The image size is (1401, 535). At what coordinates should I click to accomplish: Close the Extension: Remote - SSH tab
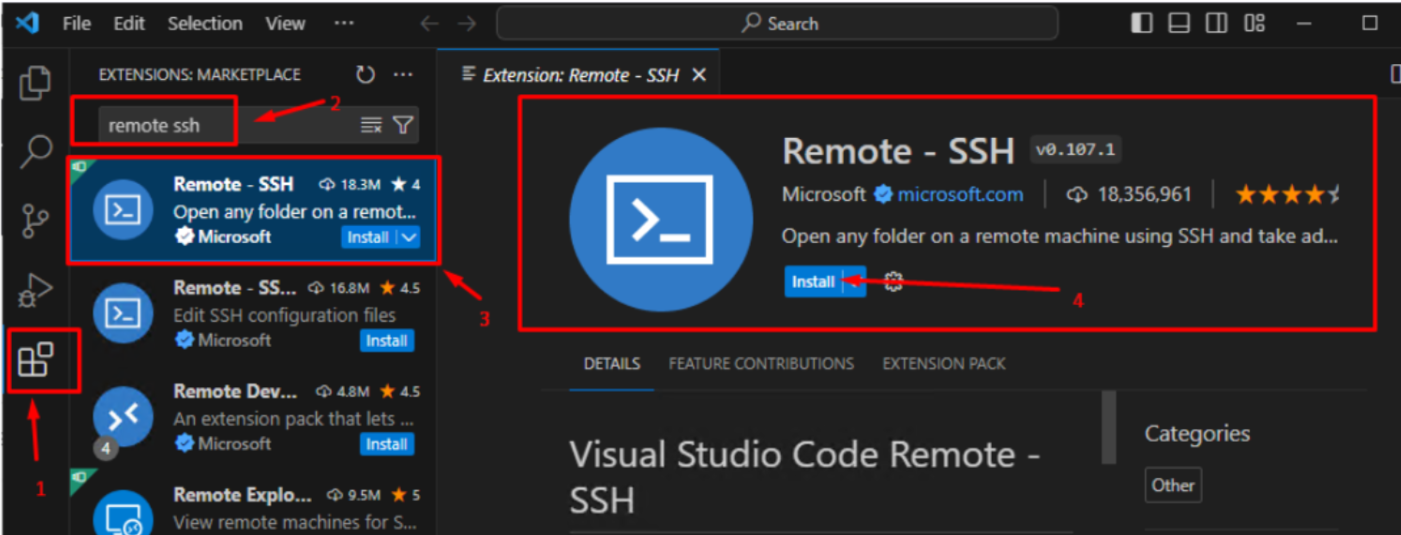pyautogui.click(x=699, y=75)
